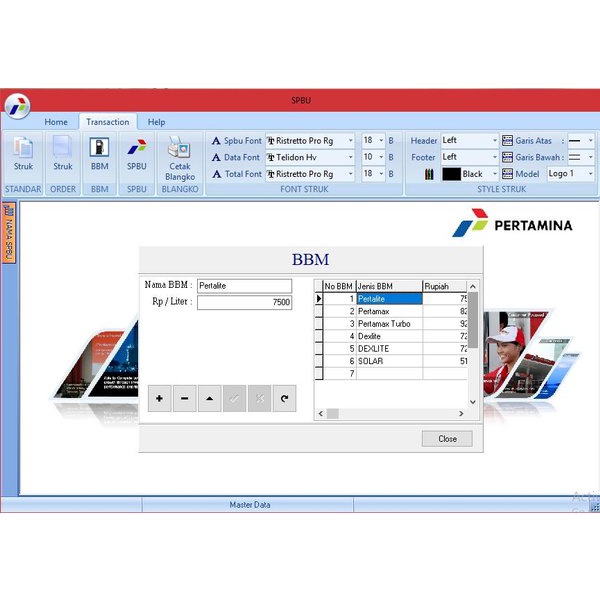Image resolution: width=600 pixels, height=600 pixels.
Task: Select the Pertalite row in grid
Action: pyautogui.click(x=389, y=299)
